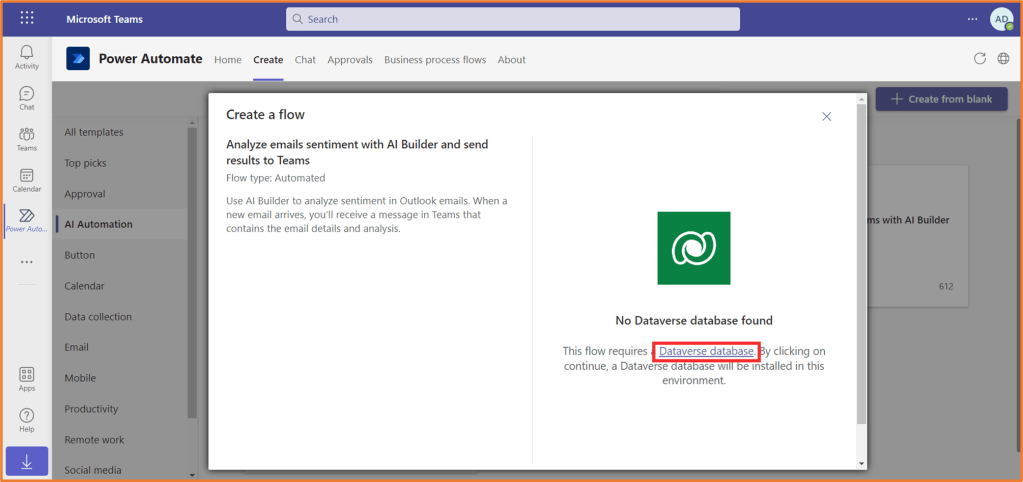Open the settings and more ellipsis menu
The width and height of the screenshot is (1023, 482).
(972, 19)
